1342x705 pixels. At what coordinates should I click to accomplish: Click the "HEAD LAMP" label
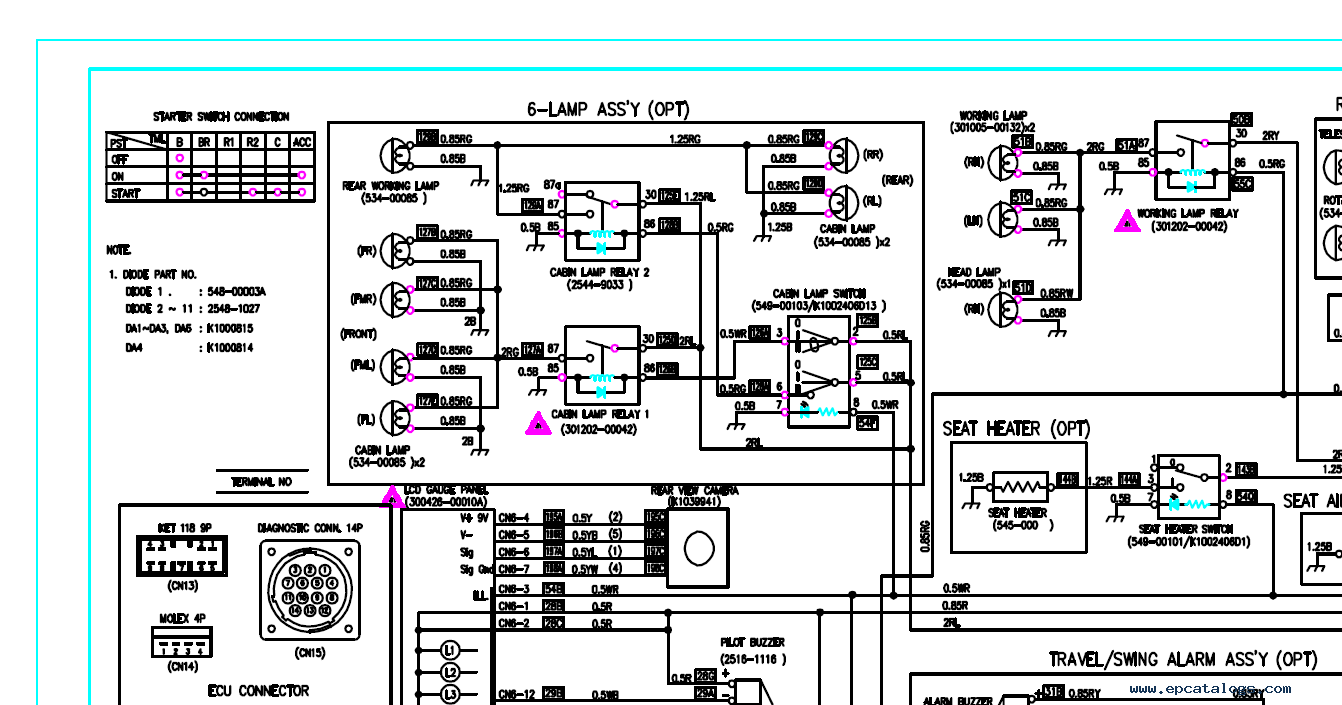pos(974,272)
